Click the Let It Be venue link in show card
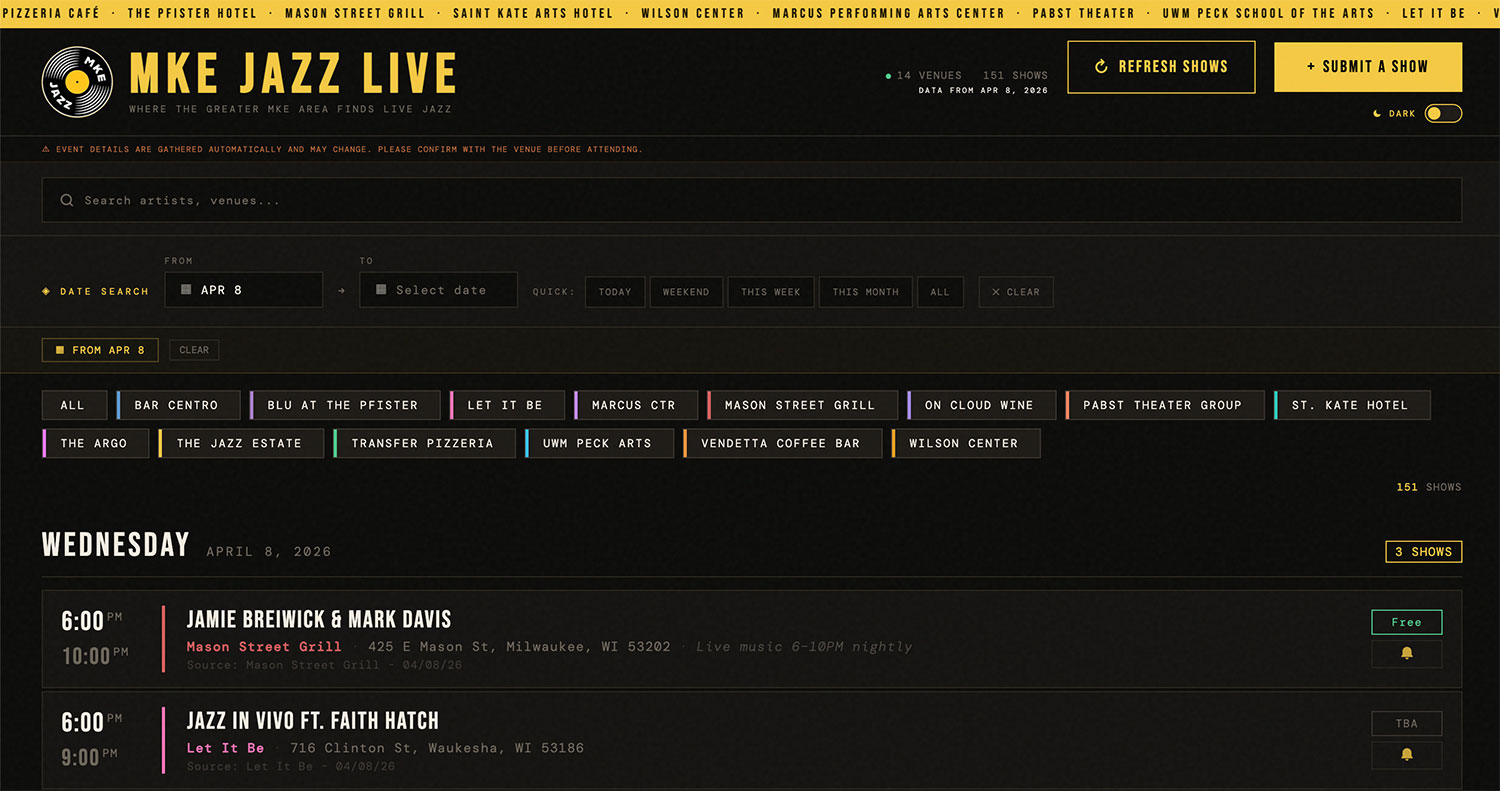This screenshot has height=791, width=1500. coord(226,748)
